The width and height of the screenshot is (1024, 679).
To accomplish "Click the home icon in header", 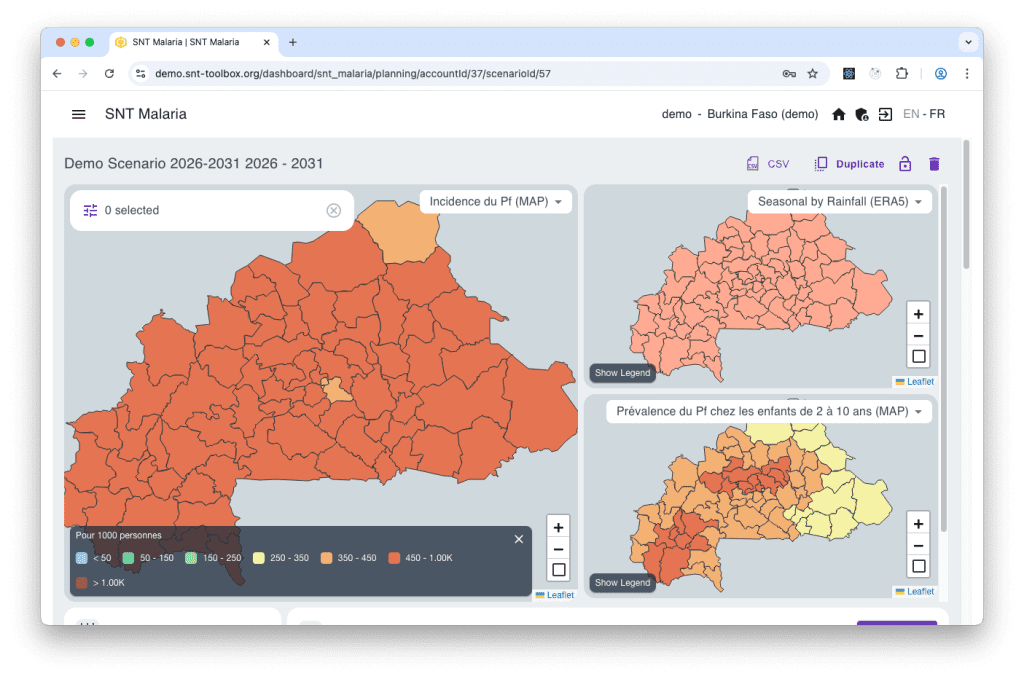I will click(839, 114).
